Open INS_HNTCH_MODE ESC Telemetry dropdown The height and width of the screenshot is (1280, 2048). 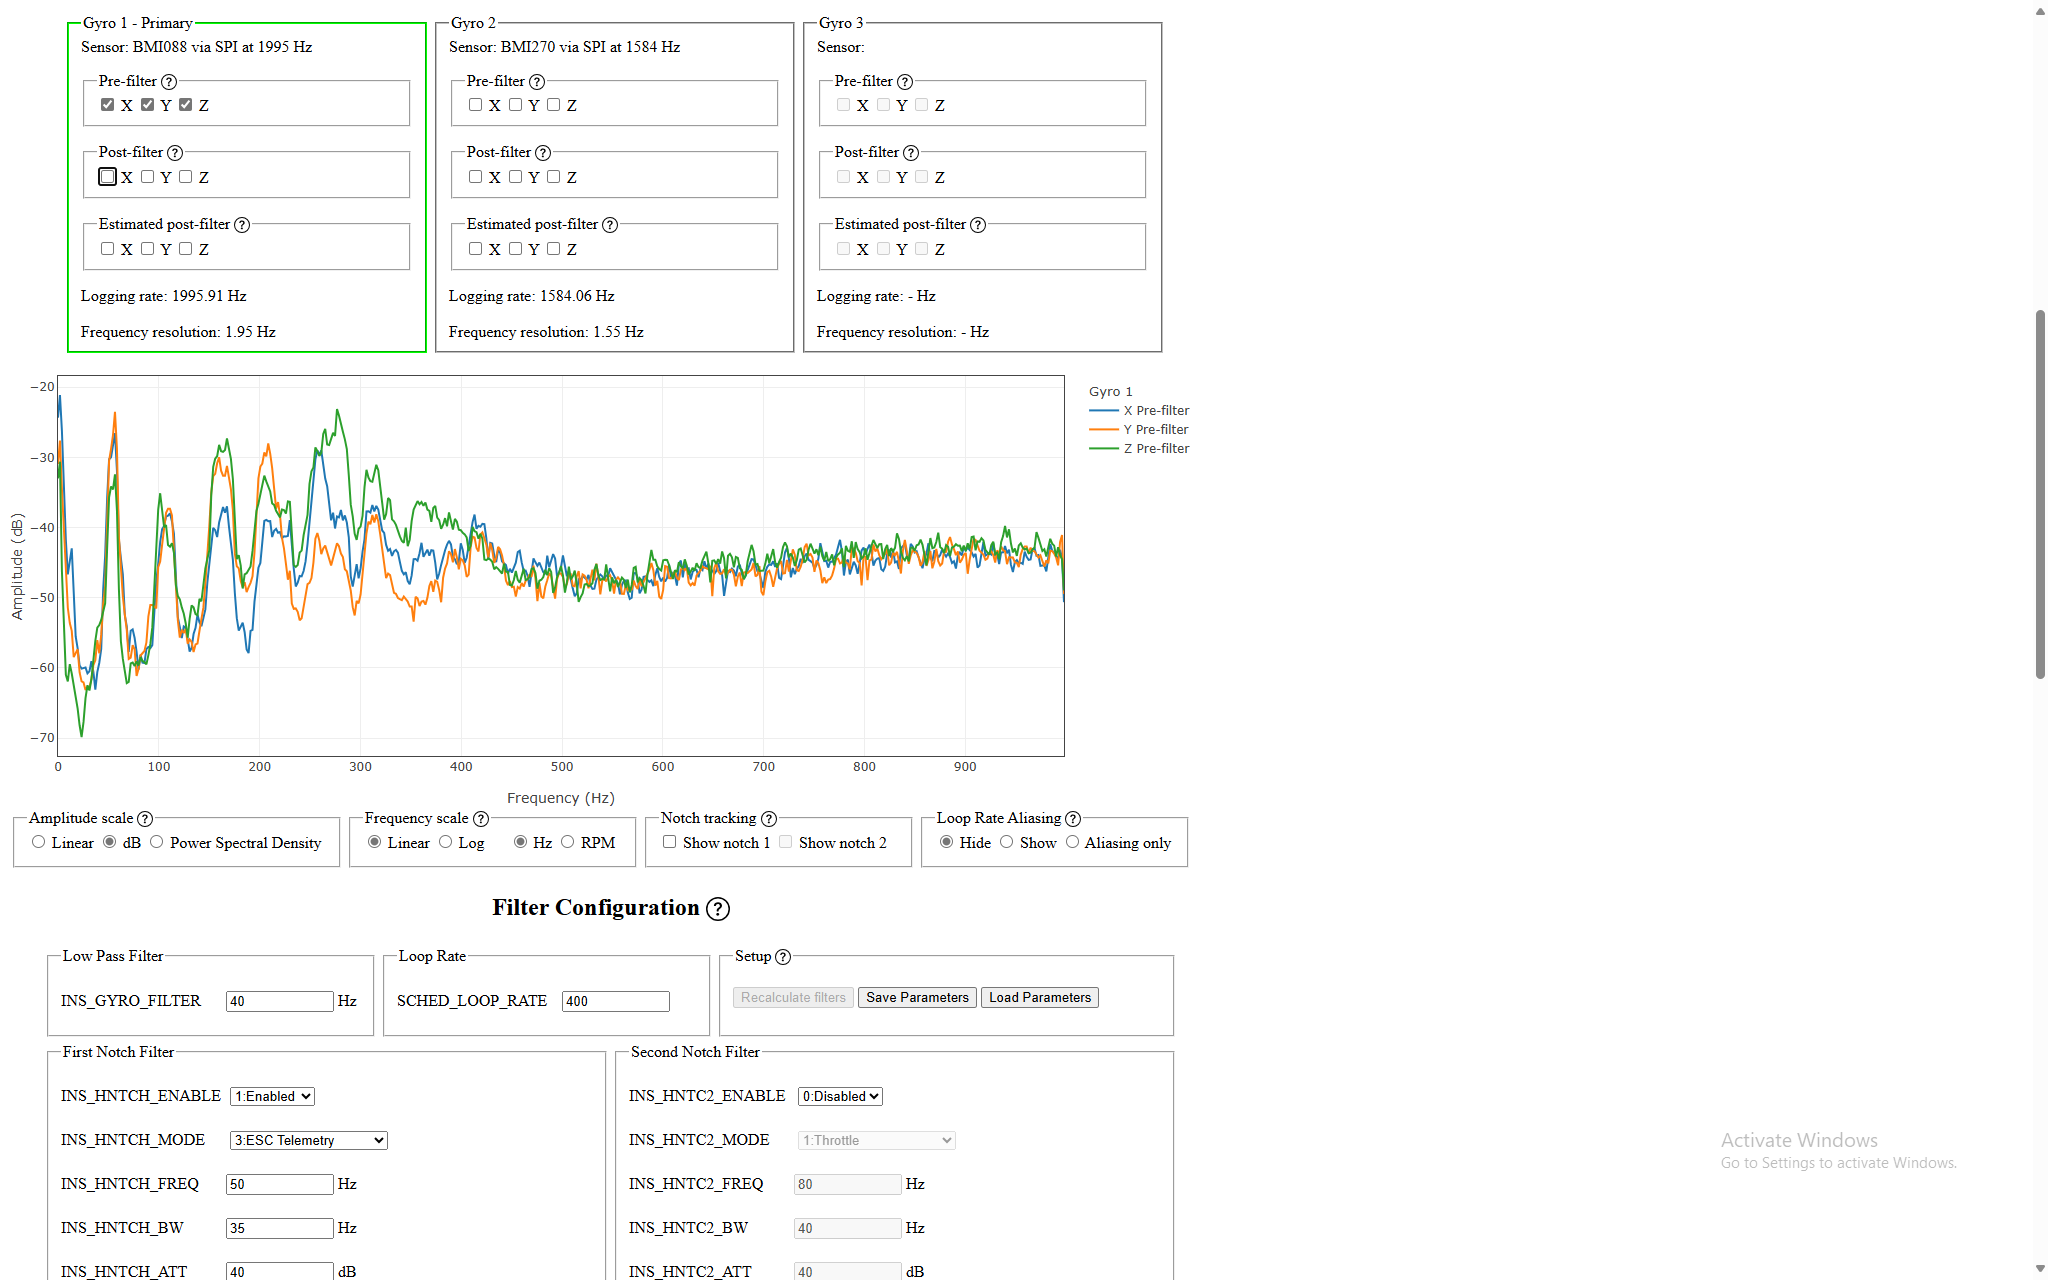coord(308,1141)
